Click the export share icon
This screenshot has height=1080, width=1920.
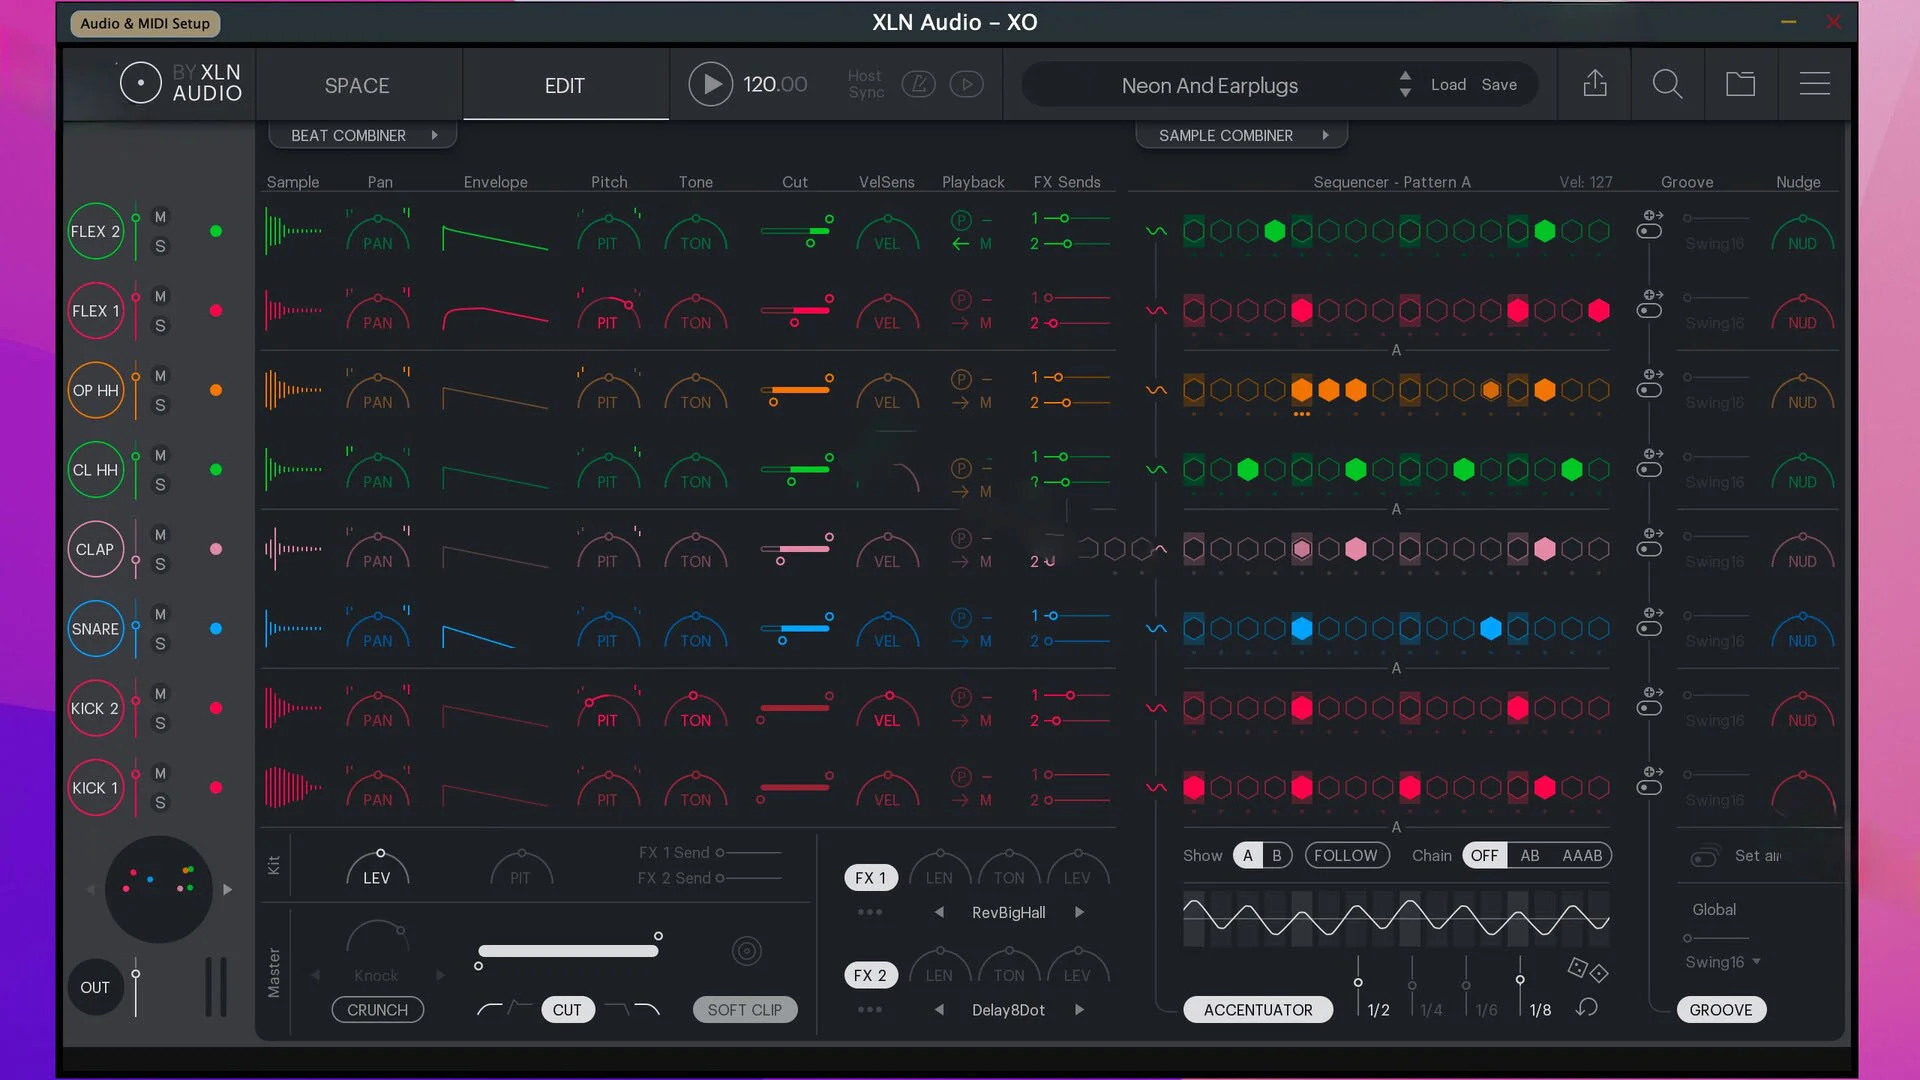click(1595, 84)
